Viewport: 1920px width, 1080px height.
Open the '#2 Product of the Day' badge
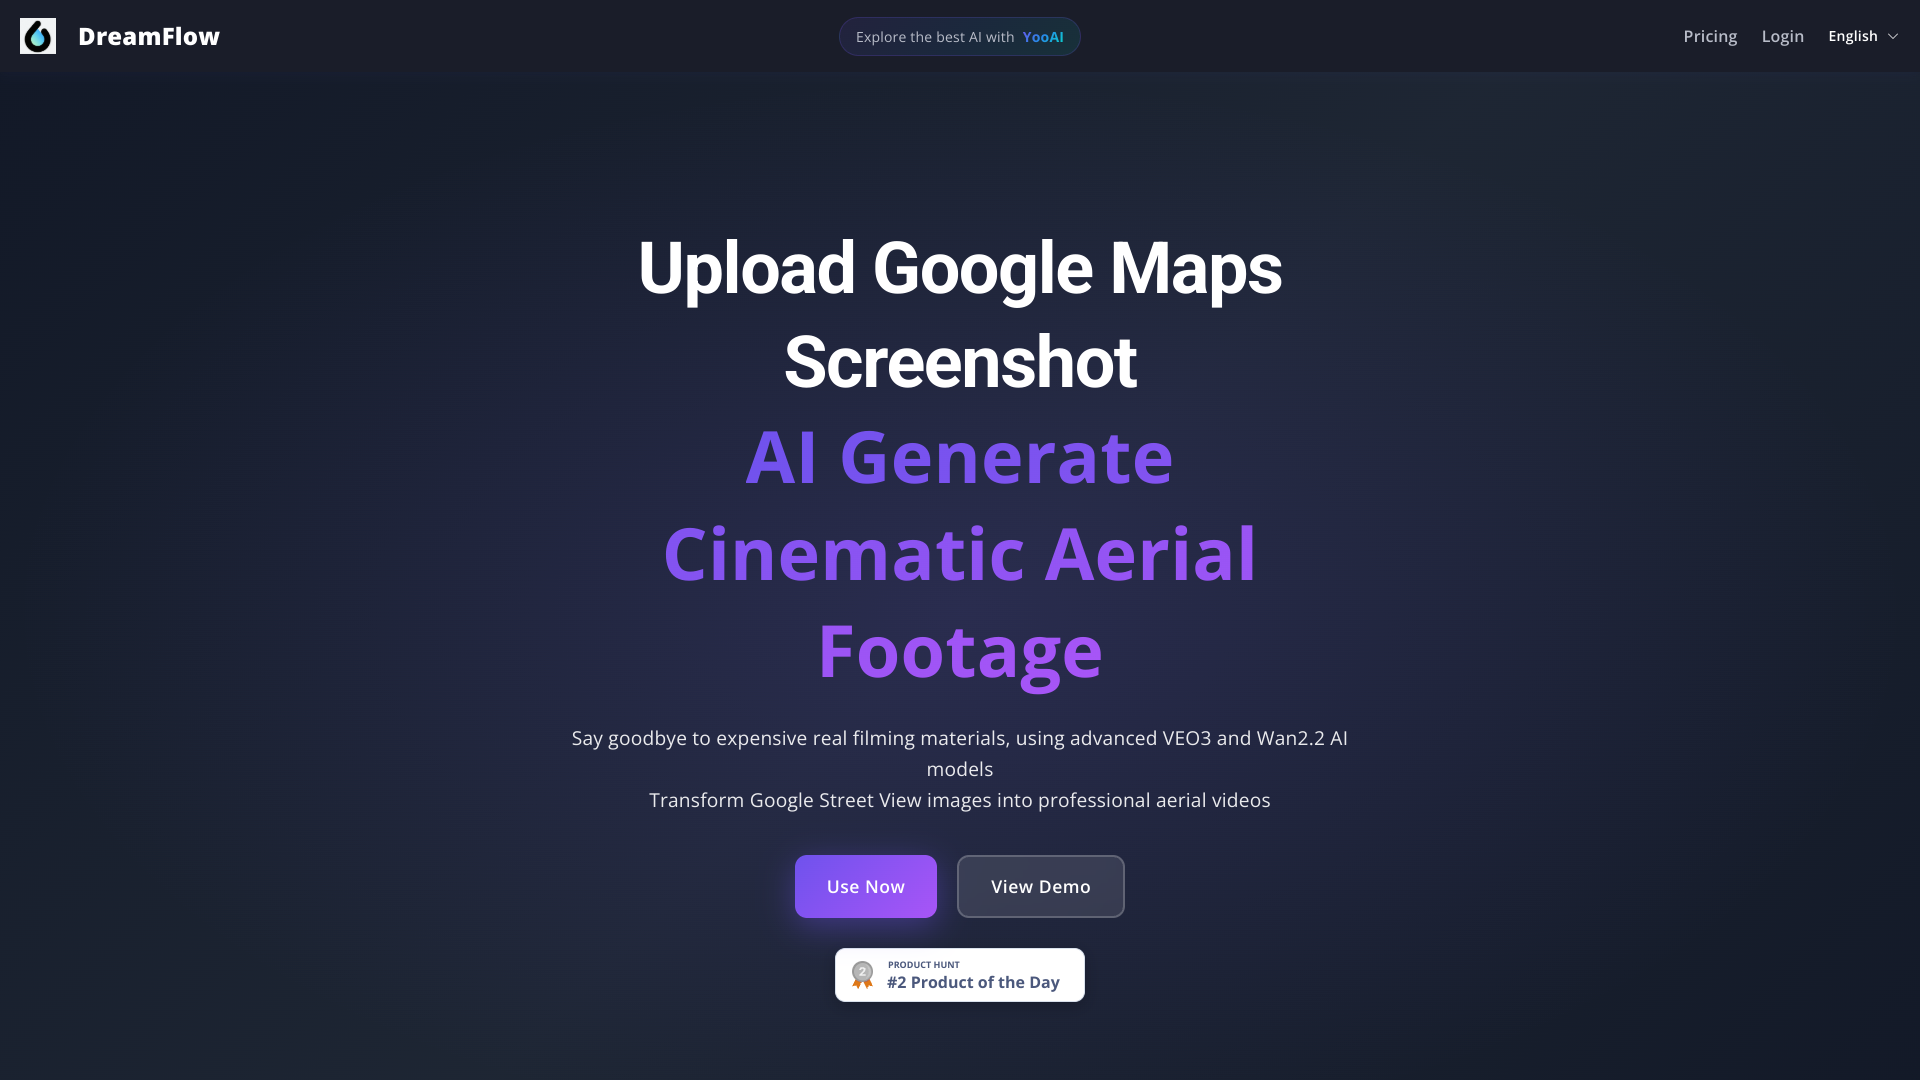pyautogui.click(x=972, y=983)
